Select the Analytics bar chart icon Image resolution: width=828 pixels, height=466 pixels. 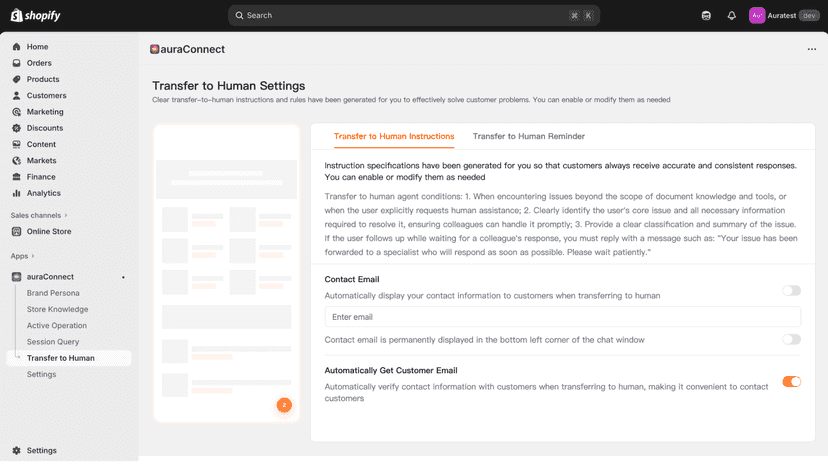click(x=16, y=193)
